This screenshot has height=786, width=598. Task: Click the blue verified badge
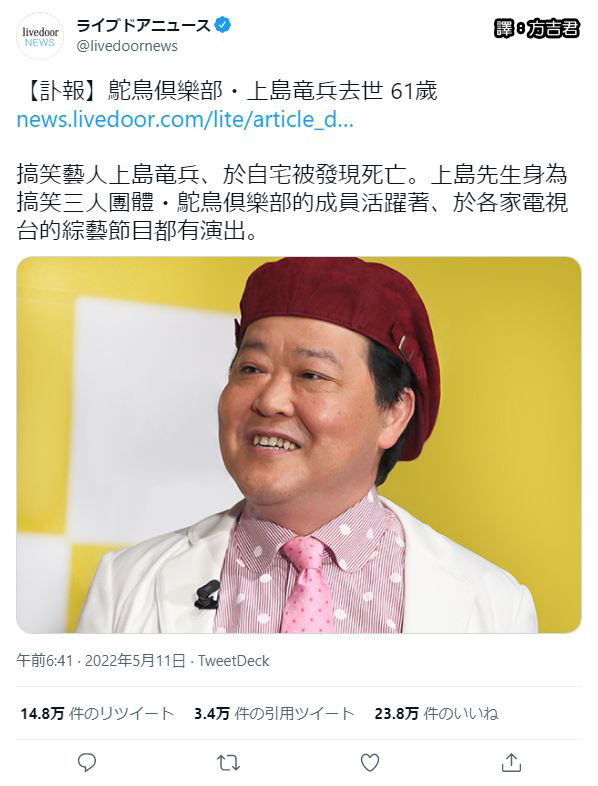223,25
